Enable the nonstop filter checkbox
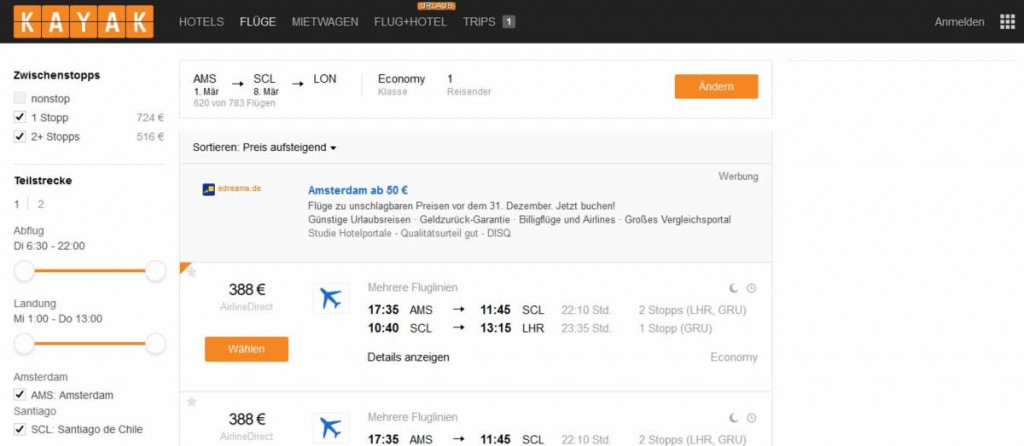The height and width of the screenshot is (446, 1024). tap(20, 99)
